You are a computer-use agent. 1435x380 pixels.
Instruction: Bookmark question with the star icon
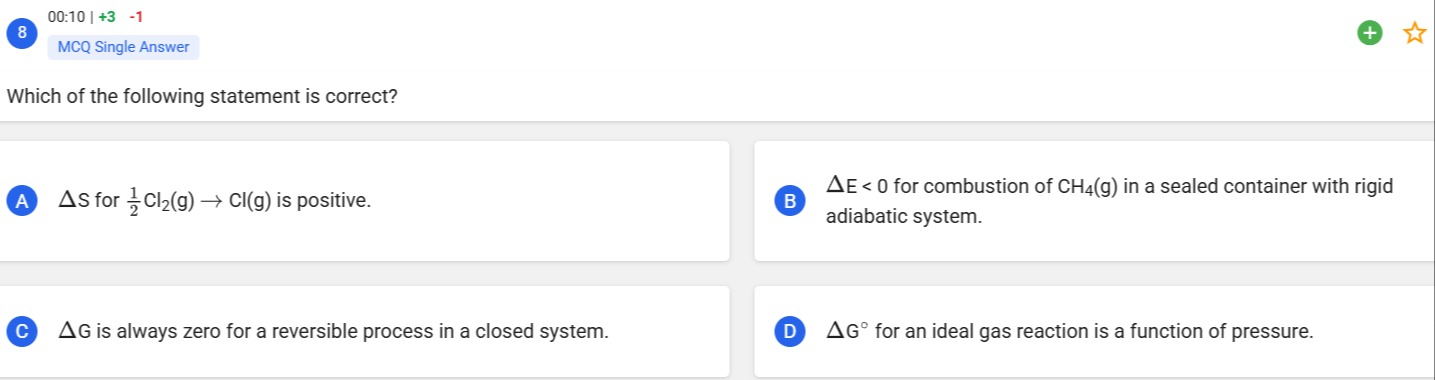coord(1414,34)
